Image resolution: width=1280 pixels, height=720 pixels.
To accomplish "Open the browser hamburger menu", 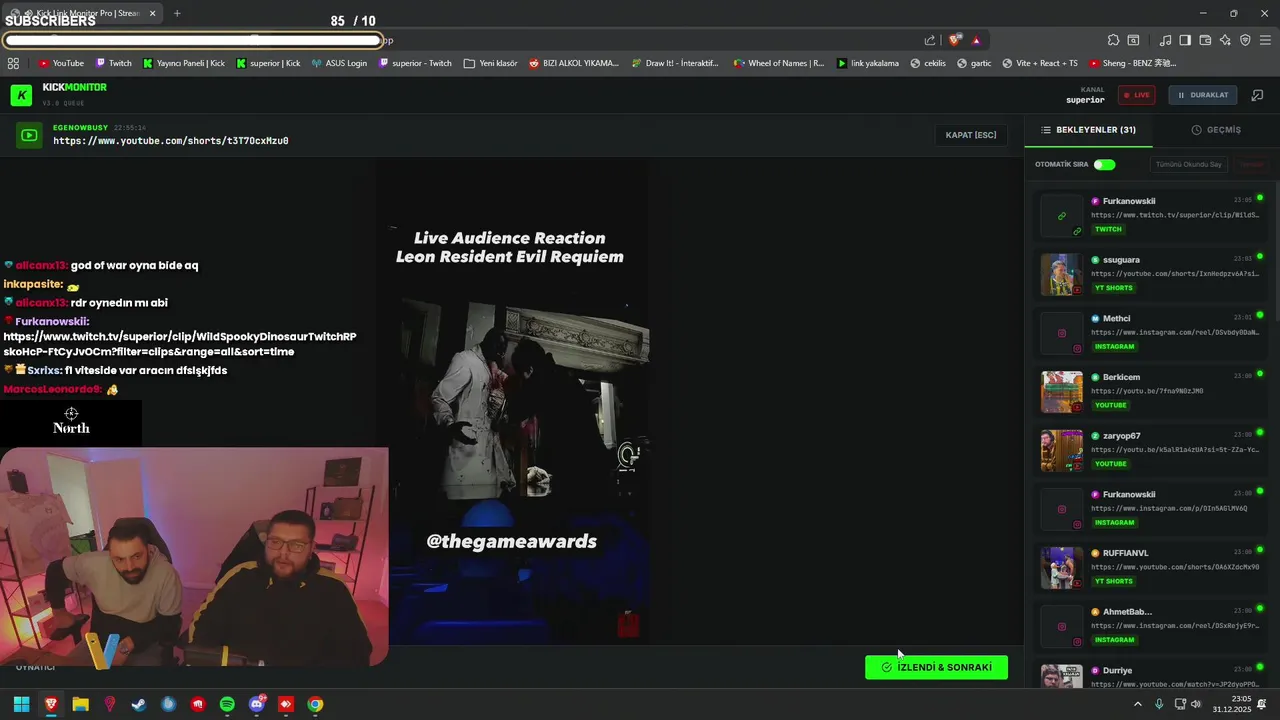I will coord(1265,40).
